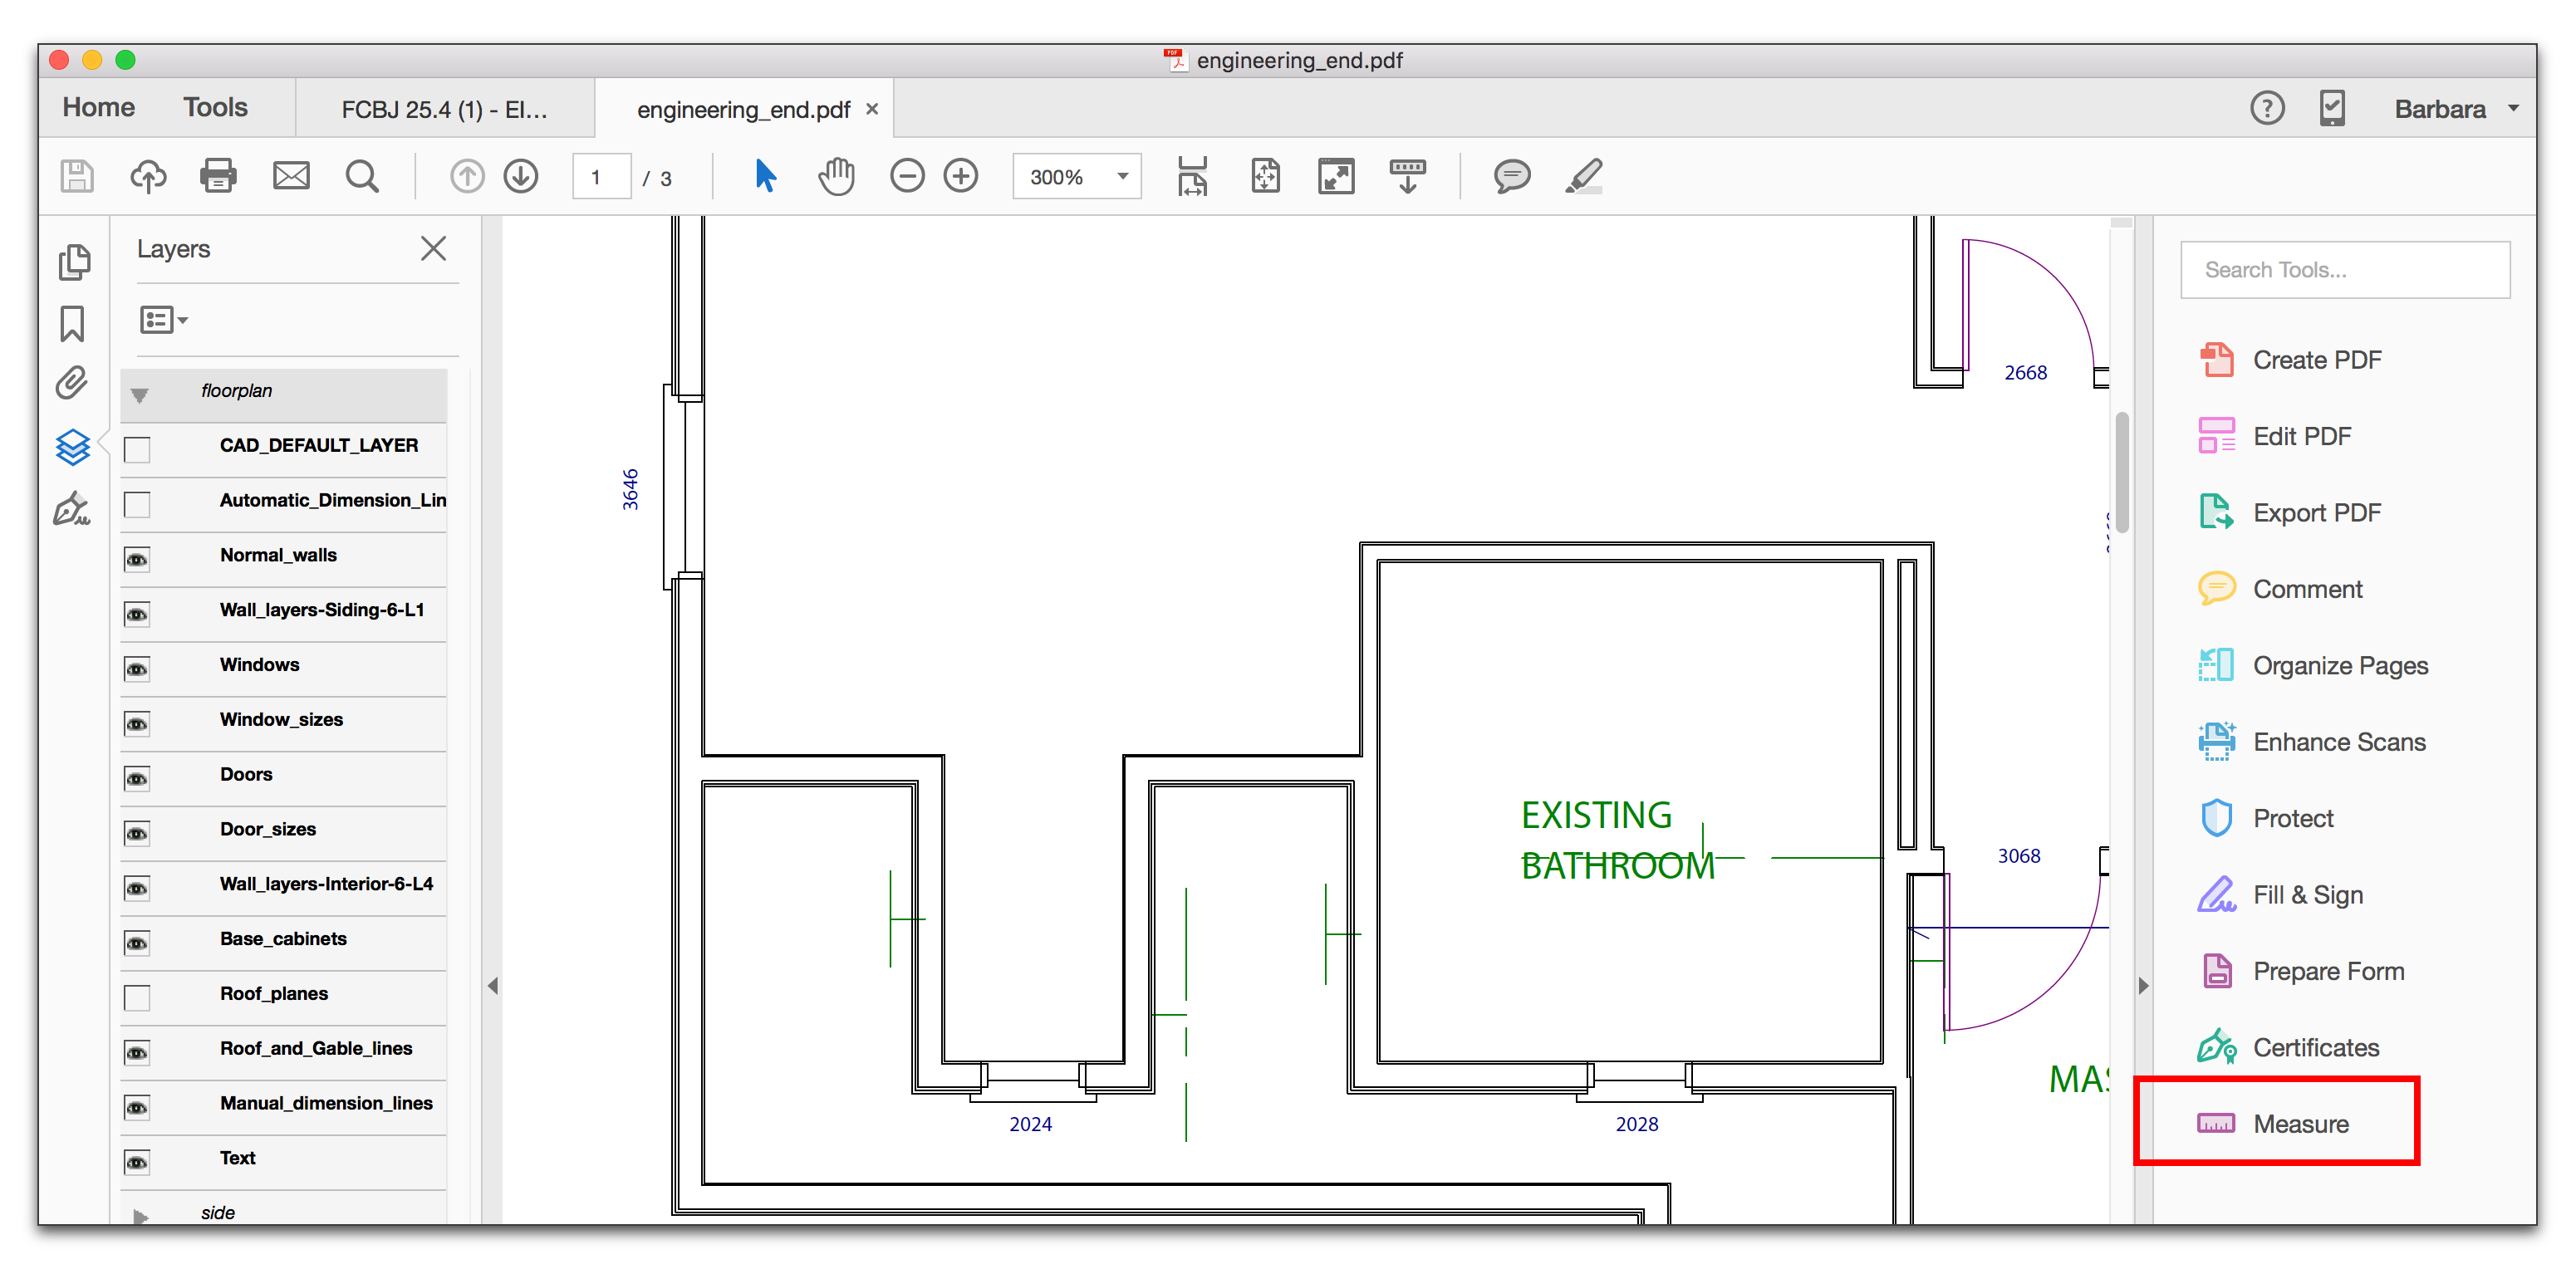Screen dimensions: 2576x1269
Task: Open the search magnifier icon
Action: 362,177
